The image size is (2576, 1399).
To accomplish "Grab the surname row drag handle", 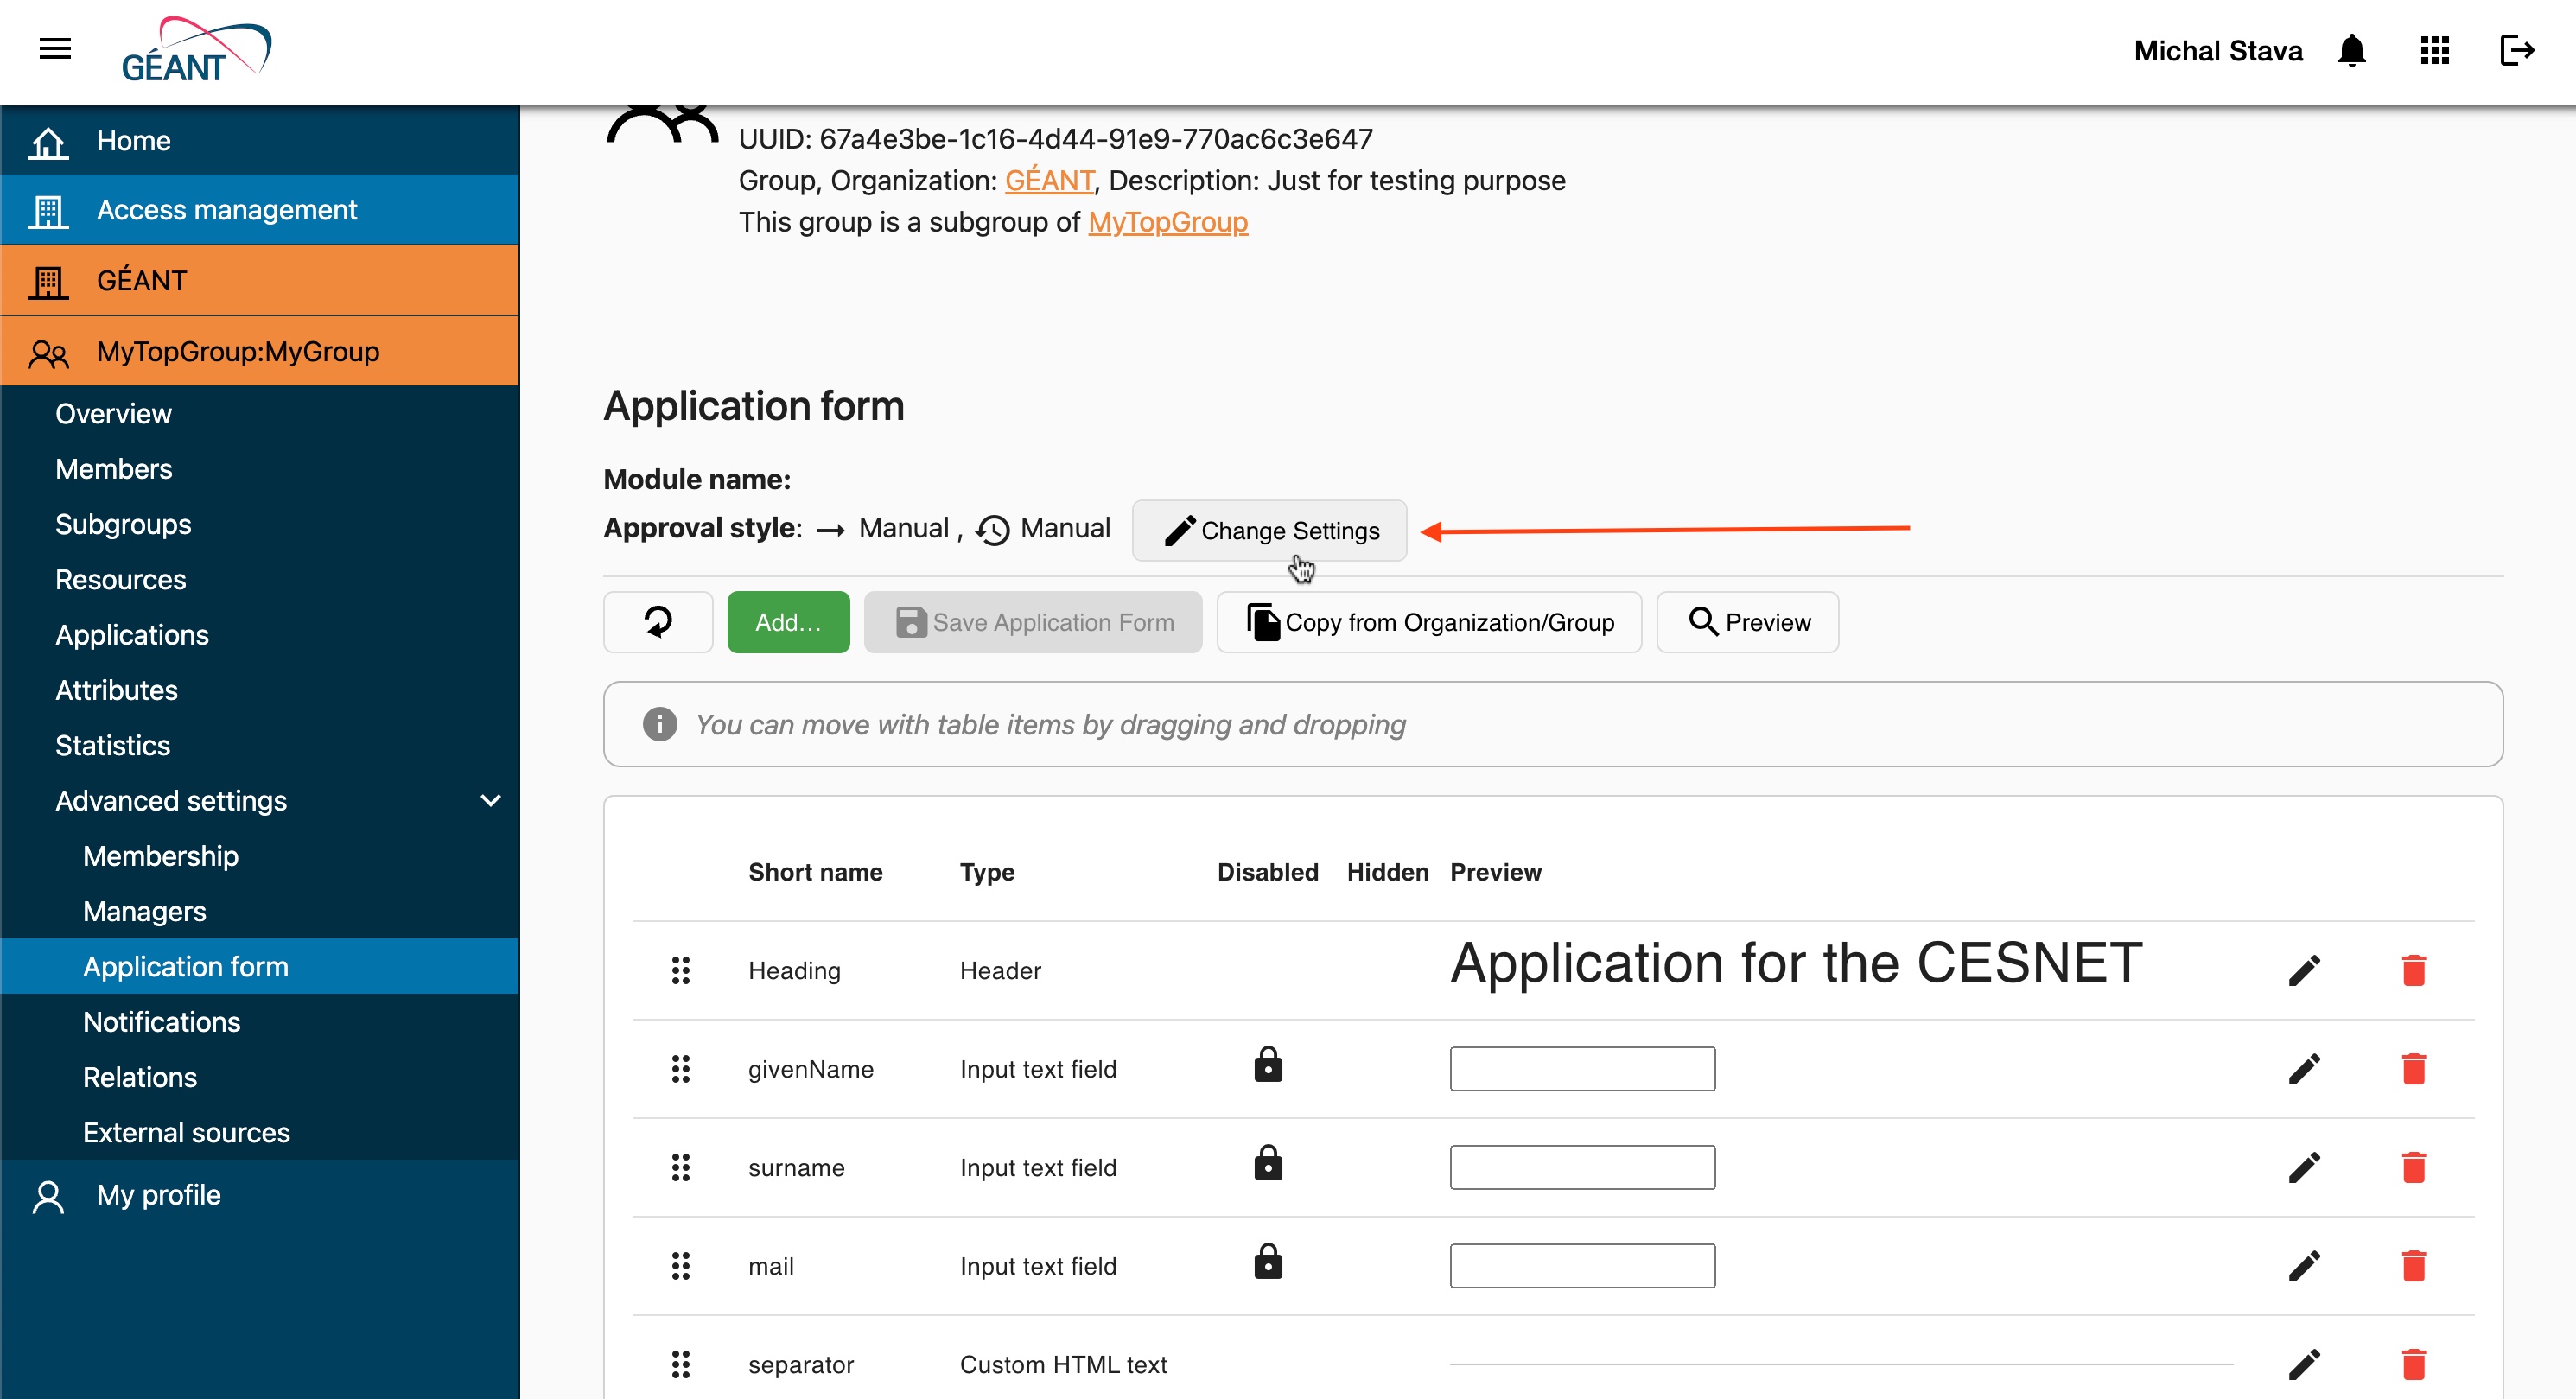I will coord(680,1167).
